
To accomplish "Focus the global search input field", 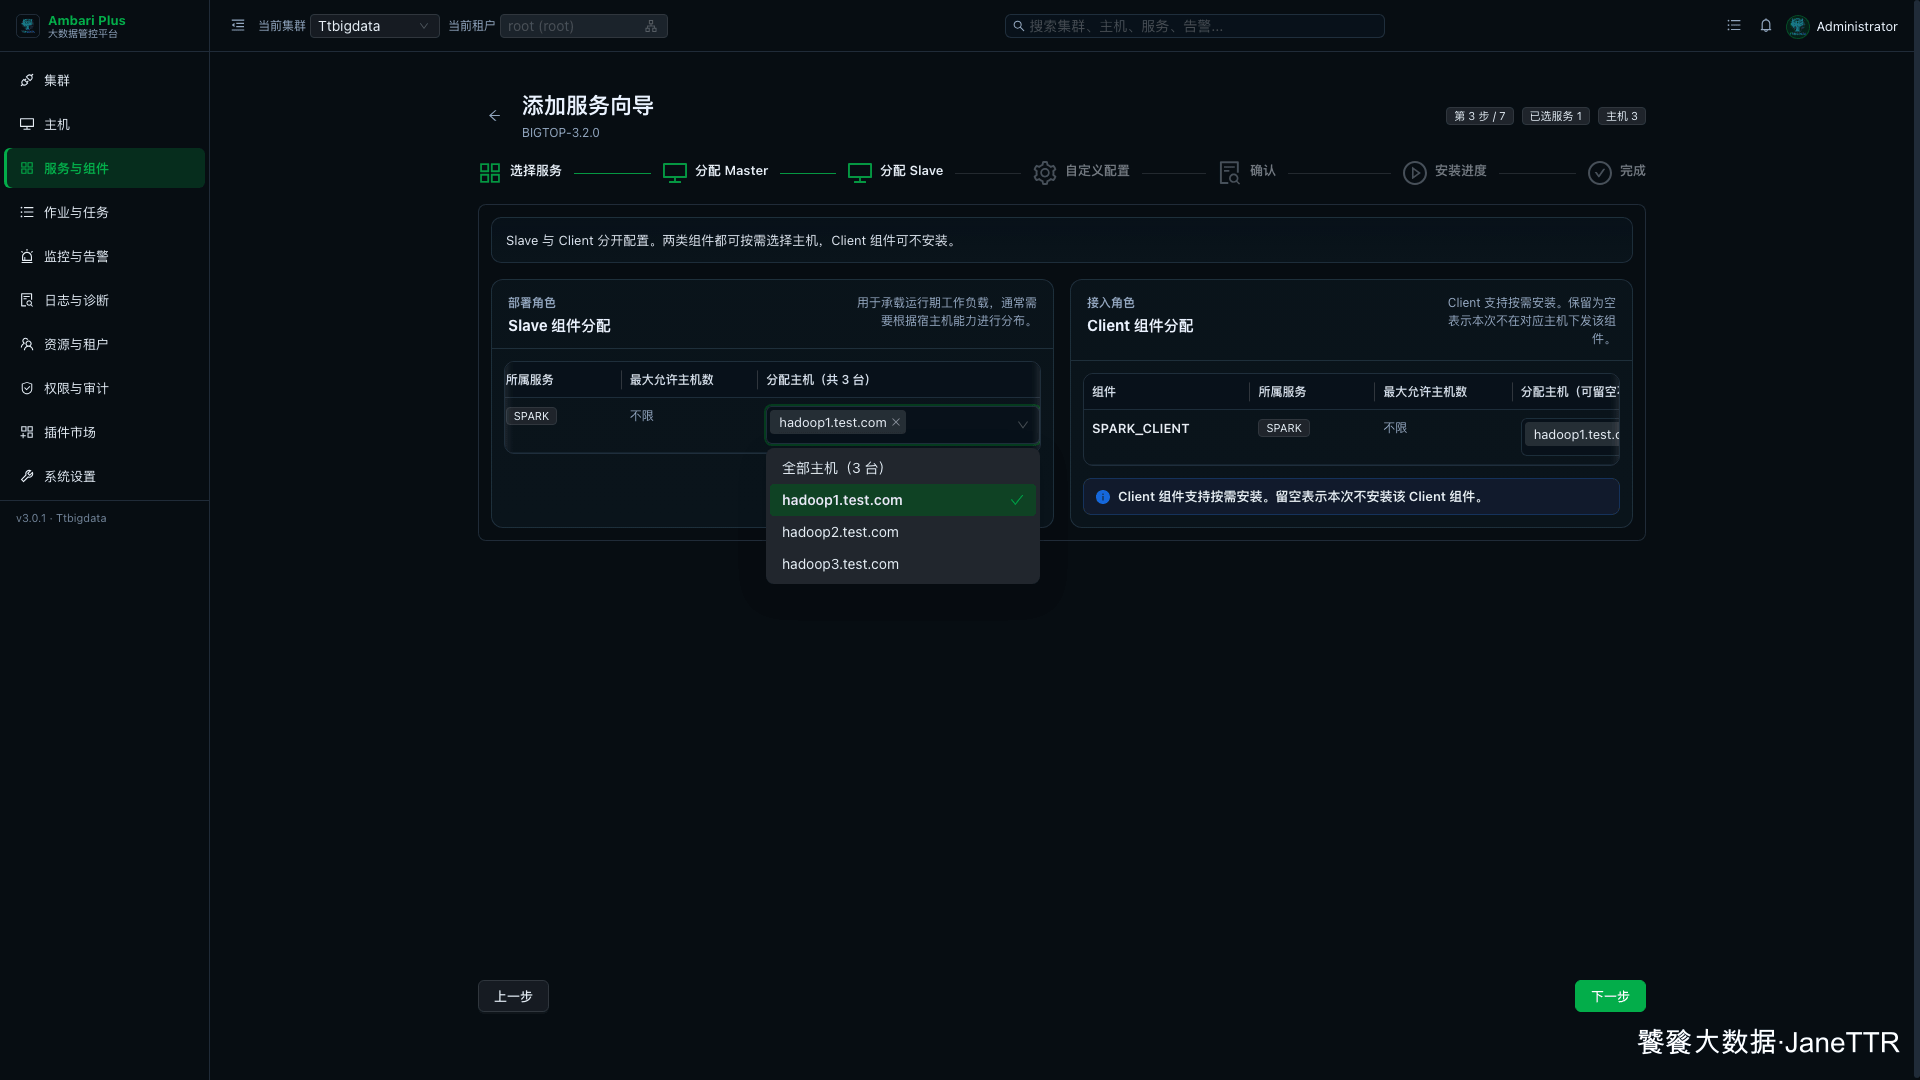I will click(x=1194, y=26).
